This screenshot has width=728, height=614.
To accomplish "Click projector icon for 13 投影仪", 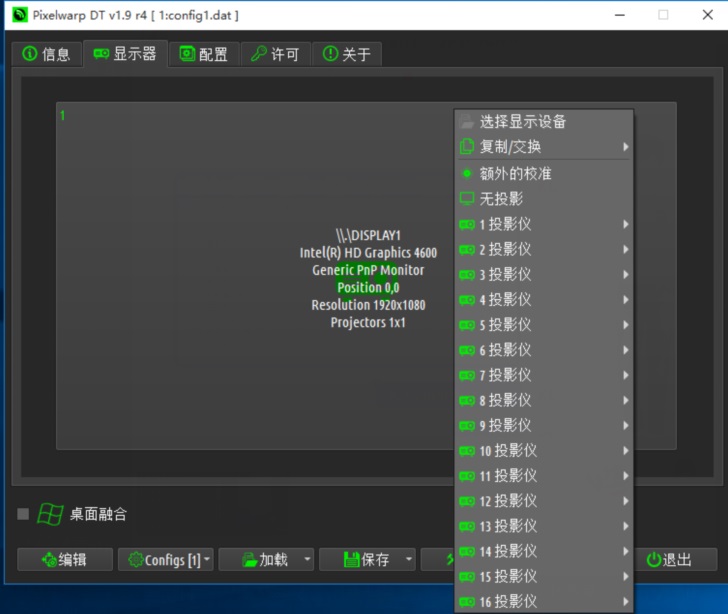I will coord(467,526).
